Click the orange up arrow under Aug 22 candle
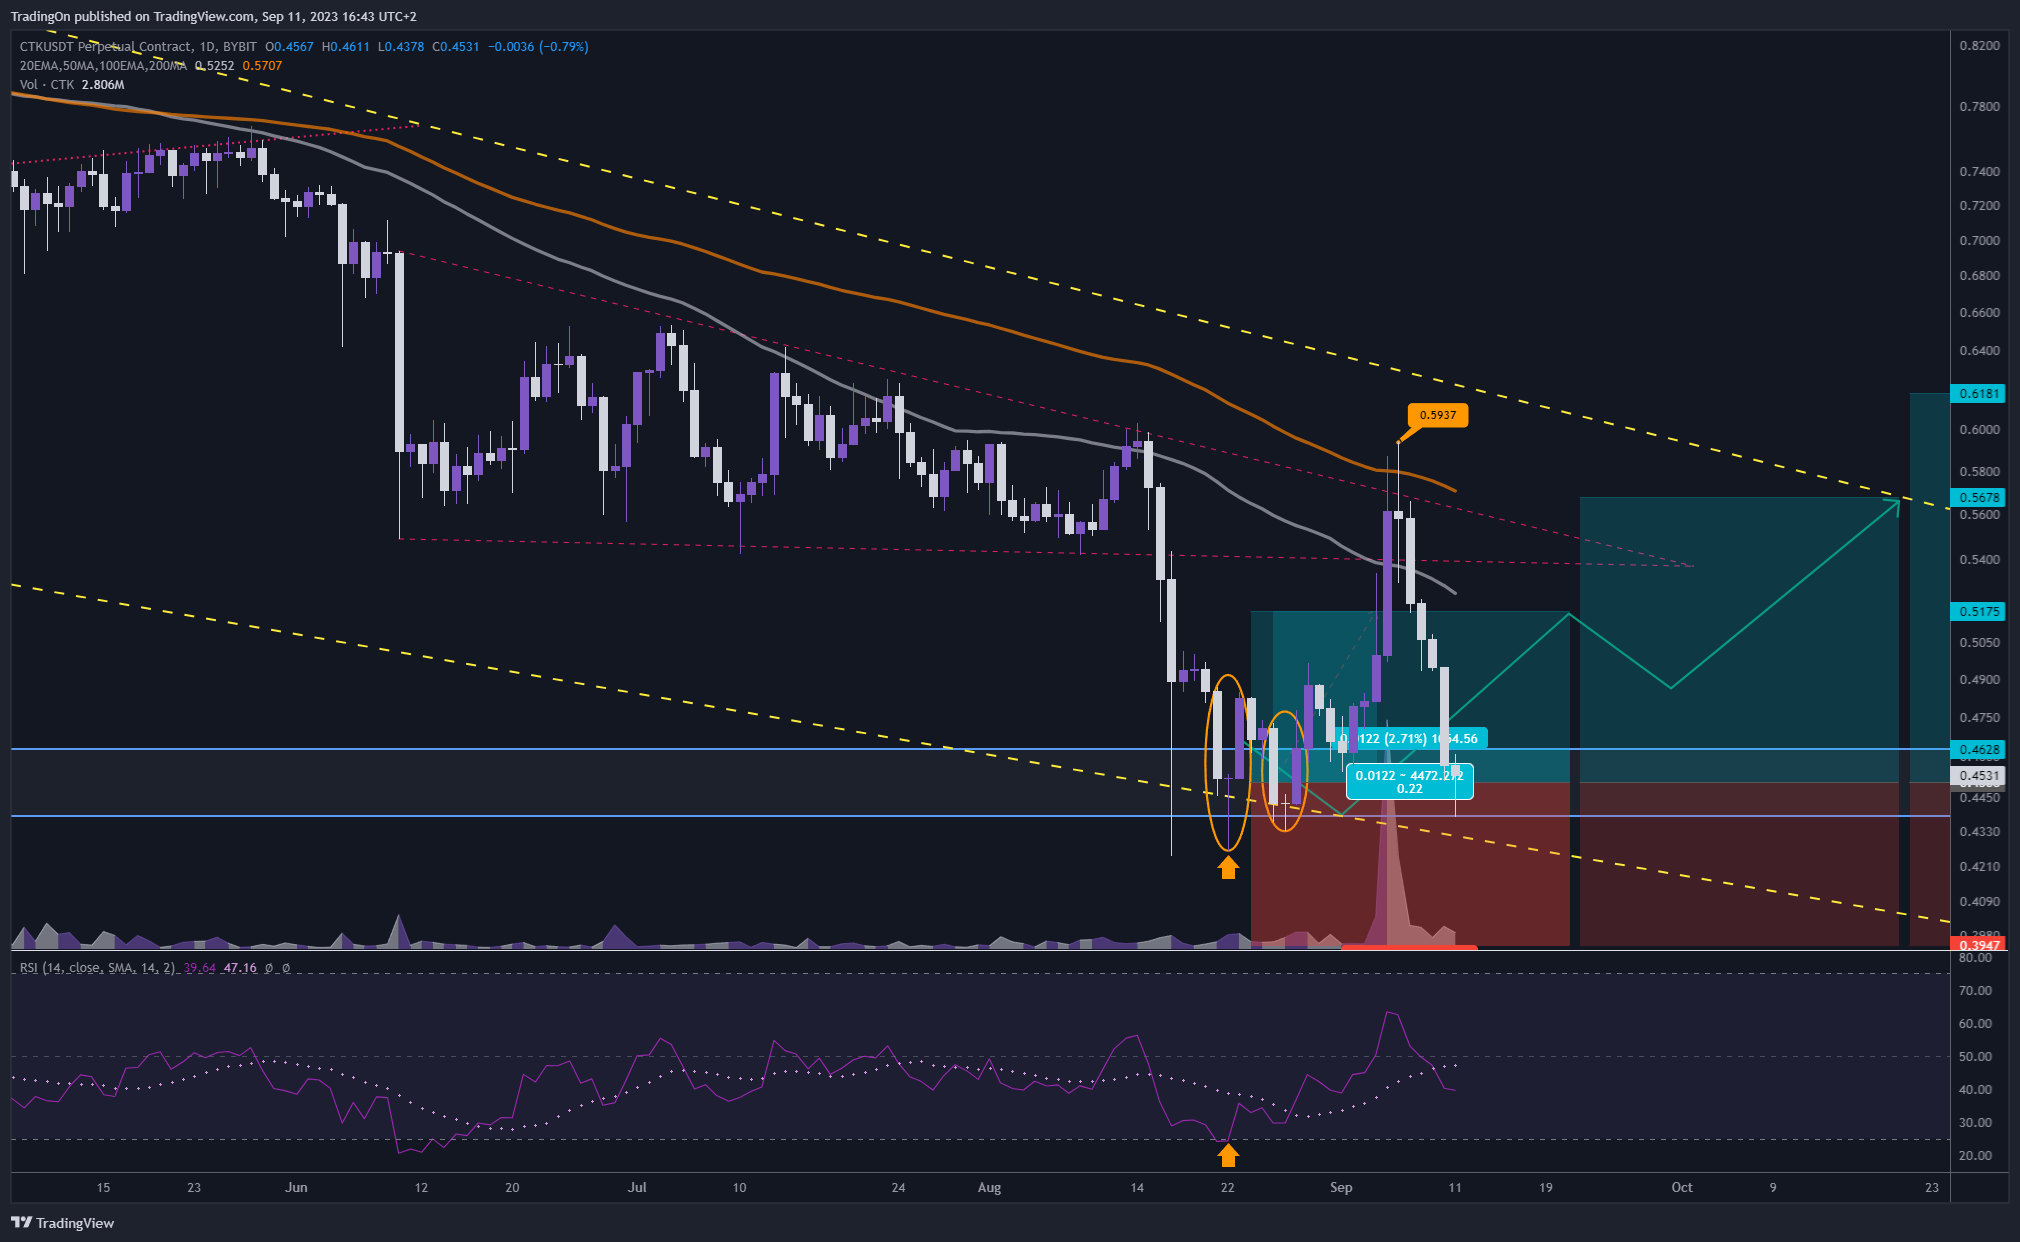The height and width of the screenshot is (1242, 2020). (1228, 868)
